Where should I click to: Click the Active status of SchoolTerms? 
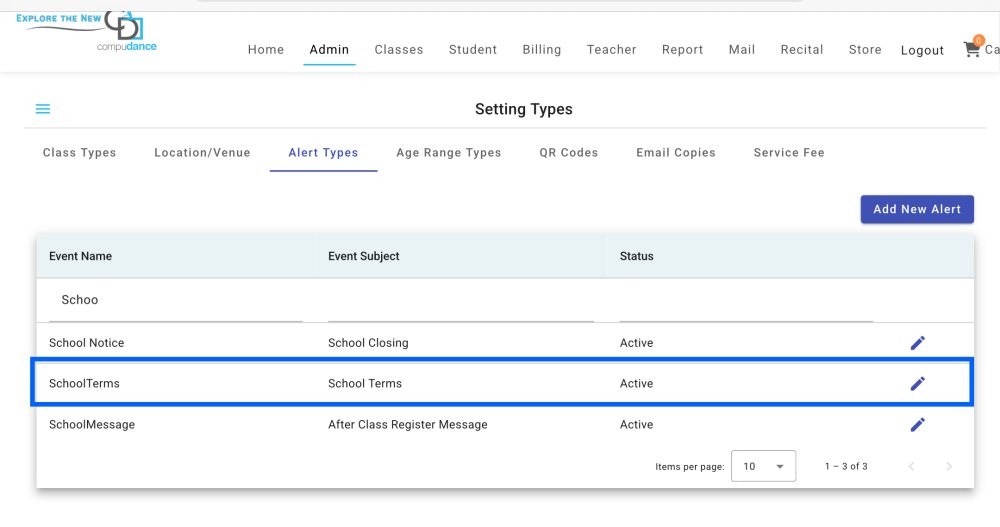tap(636, 383)
